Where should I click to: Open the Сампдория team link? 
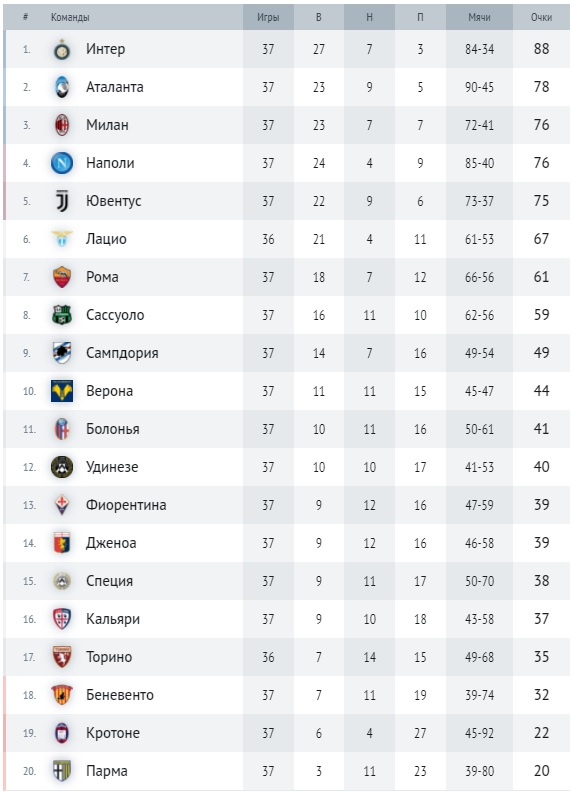pyautogui.click(x=122, y=353)
